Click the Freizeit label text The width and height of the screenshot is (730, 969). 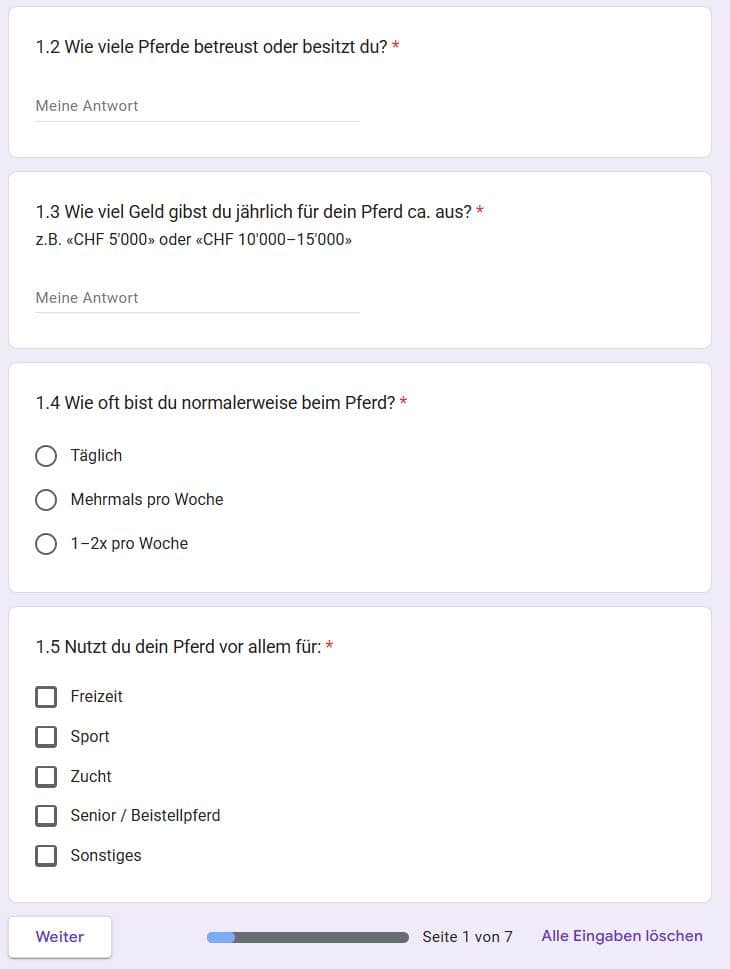click(x=96, y=696)
